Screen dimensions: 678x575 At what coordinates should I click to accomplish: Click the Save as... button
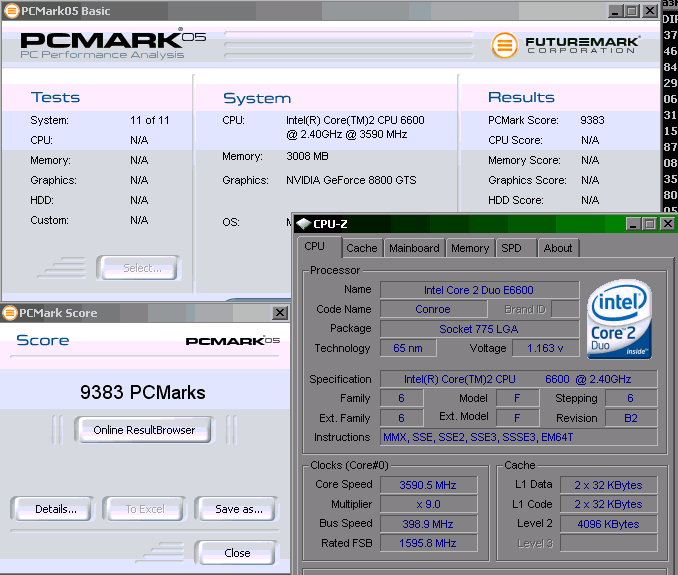(x=237, y=509)
